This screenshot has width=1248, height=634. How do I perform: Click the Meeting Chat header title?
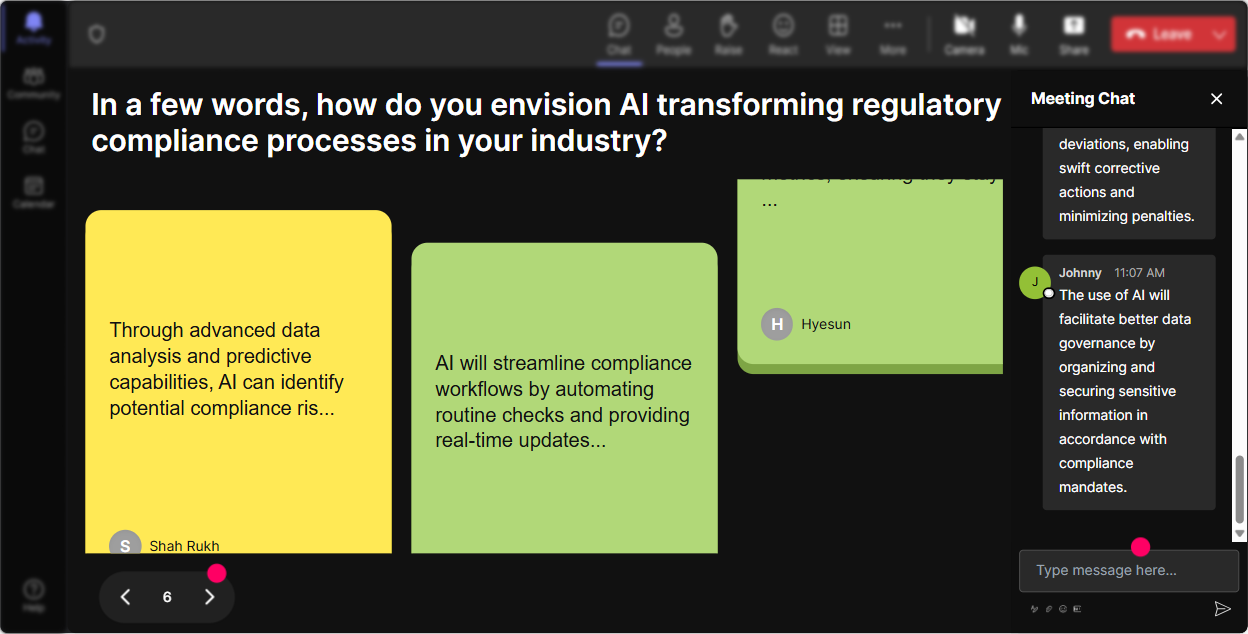[1083, 98]
